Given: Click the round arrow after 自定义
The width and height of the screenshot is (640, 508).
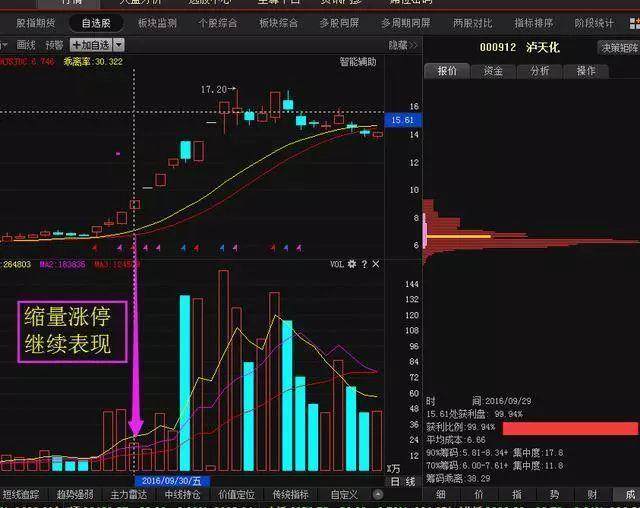Looking at the screenshot, I should tap(378, 495).
